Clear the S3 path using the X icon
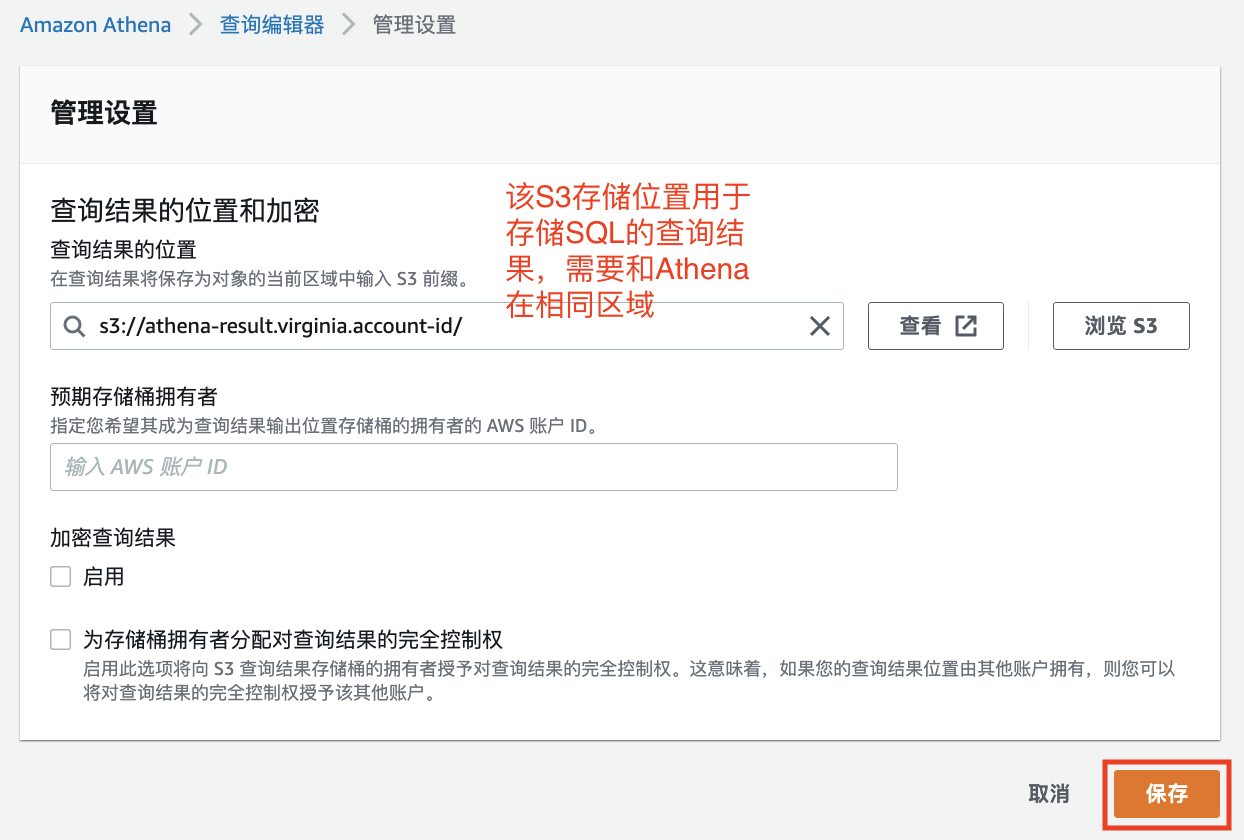Image resolution: width=1244 pixels, height=840 pixels. tap(820, 326)
